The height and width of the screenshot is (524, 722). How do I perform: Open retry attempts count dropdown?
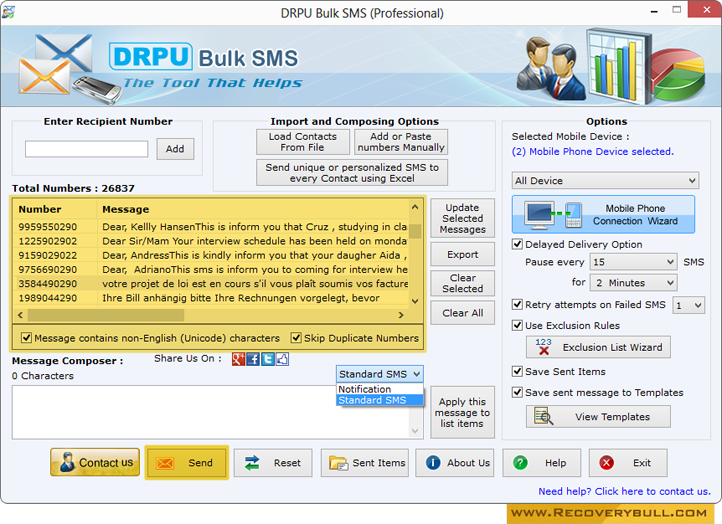click(x=688, y=305)
